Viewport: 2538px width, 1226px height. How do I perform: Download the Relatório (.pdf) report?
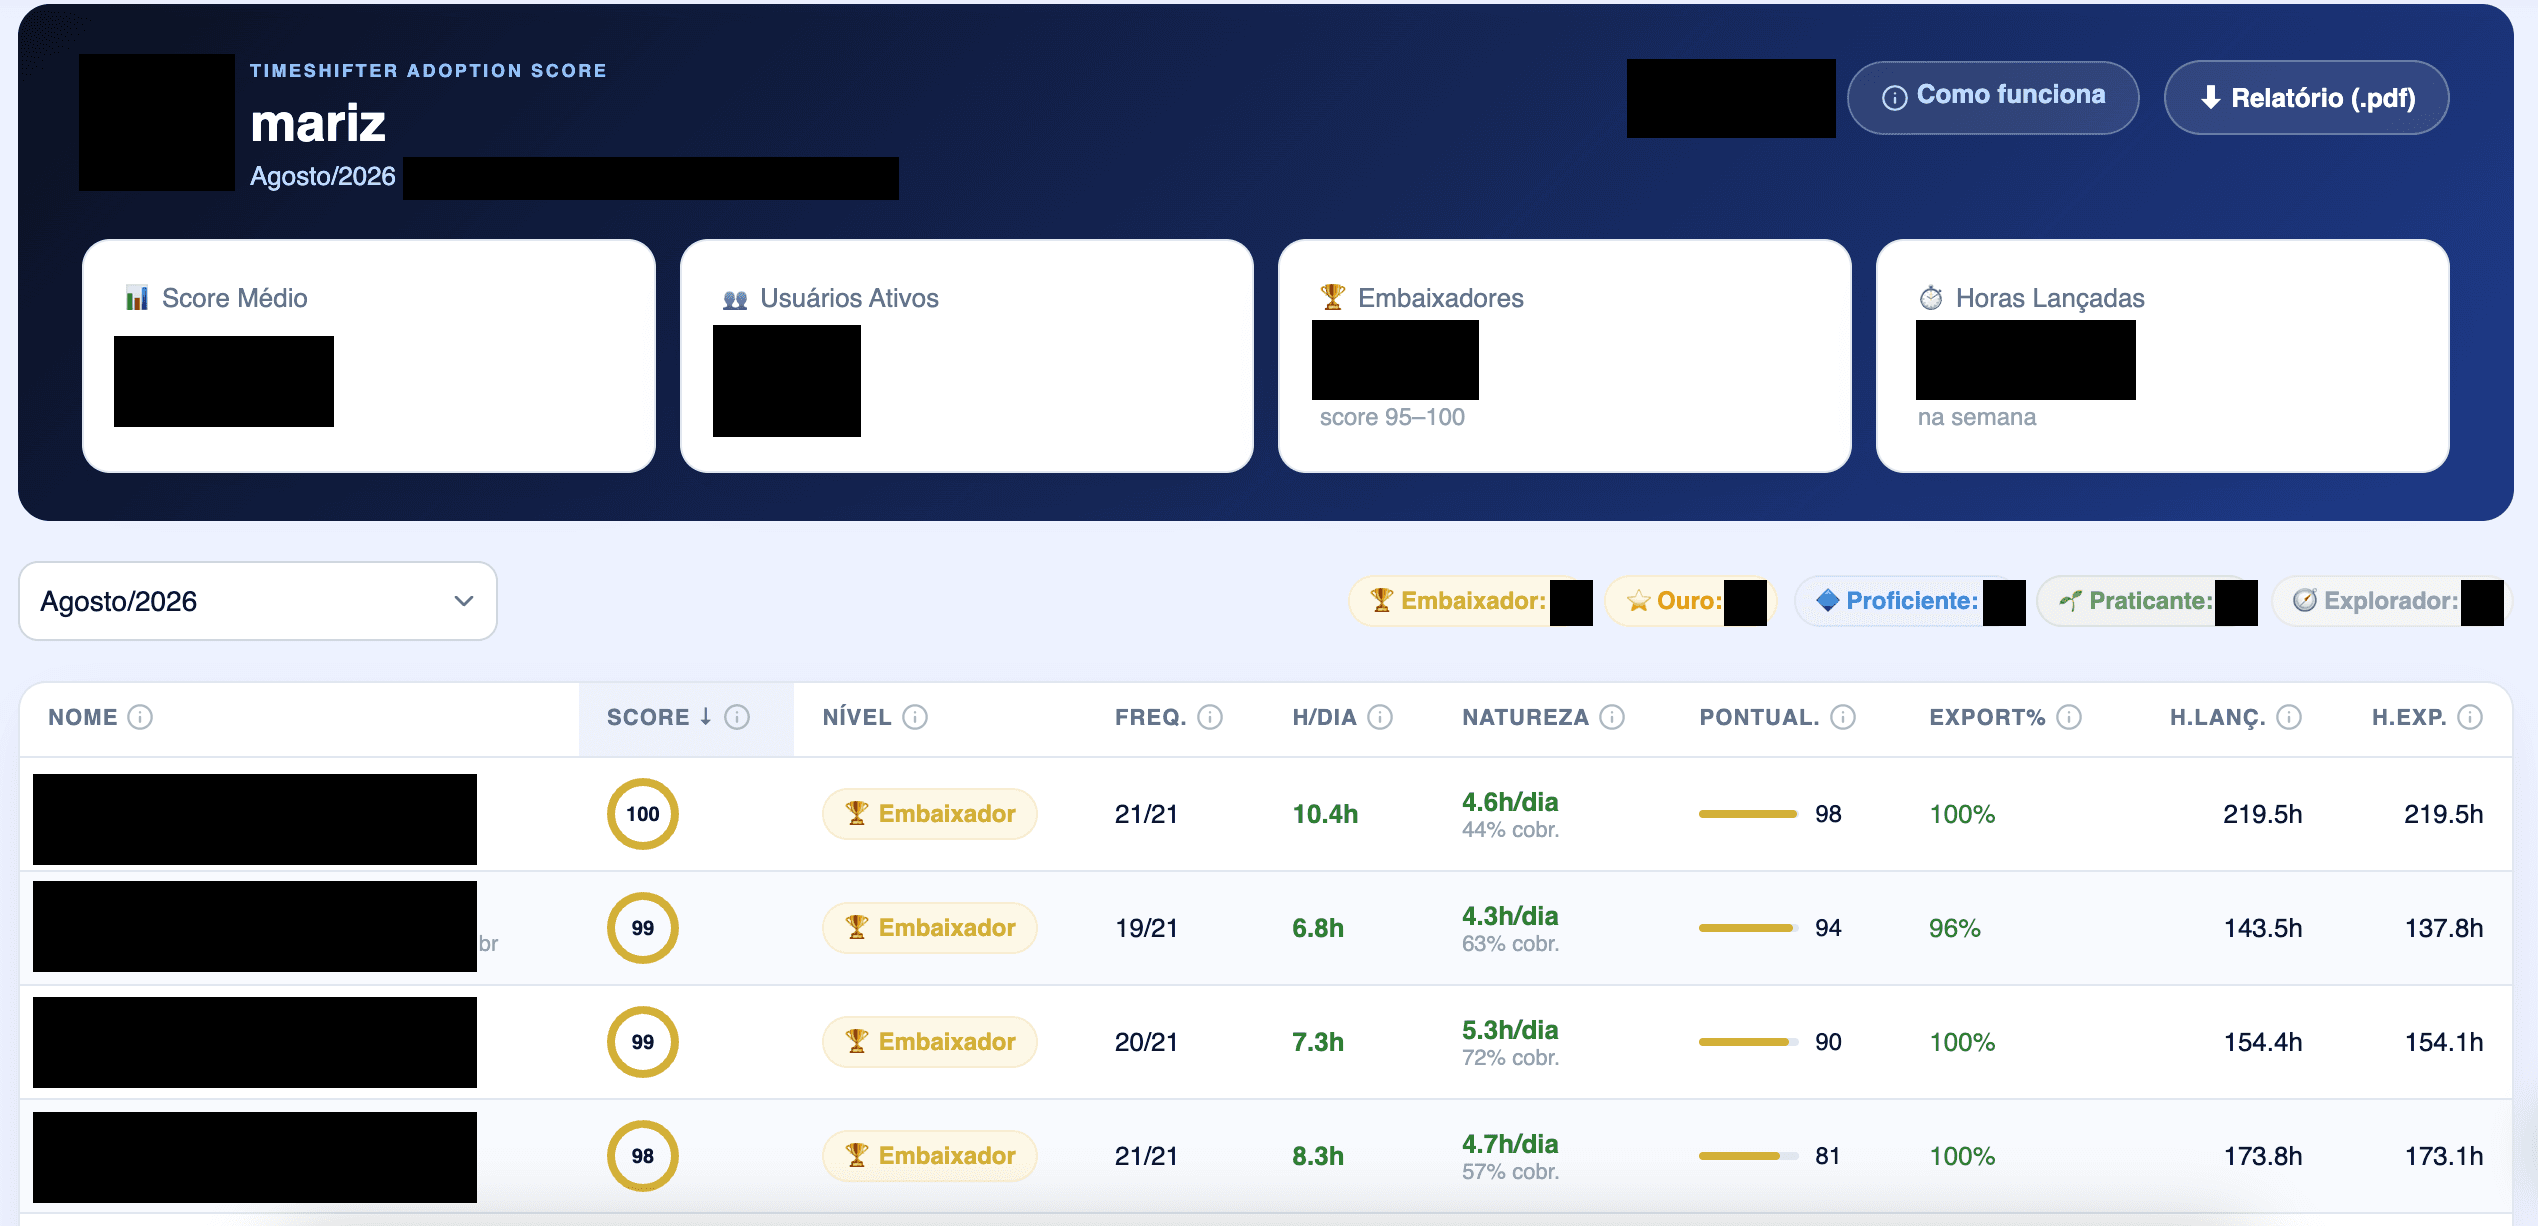coord(2306,97)
